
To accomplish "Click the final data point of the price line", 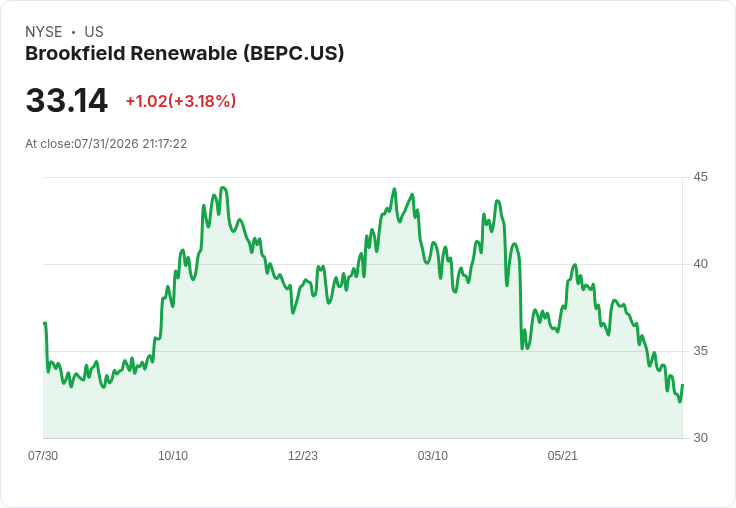I will coord(682,385).
